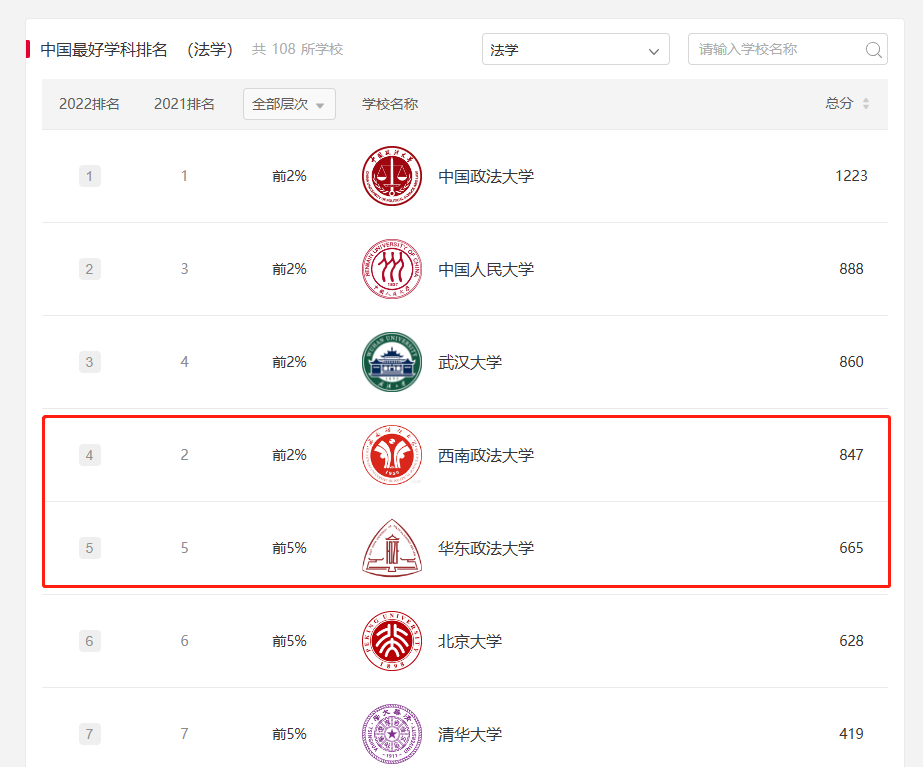The image size is (923, 767).
Task: Click the 总分 column header label
Action: click(x=839, y=104)
